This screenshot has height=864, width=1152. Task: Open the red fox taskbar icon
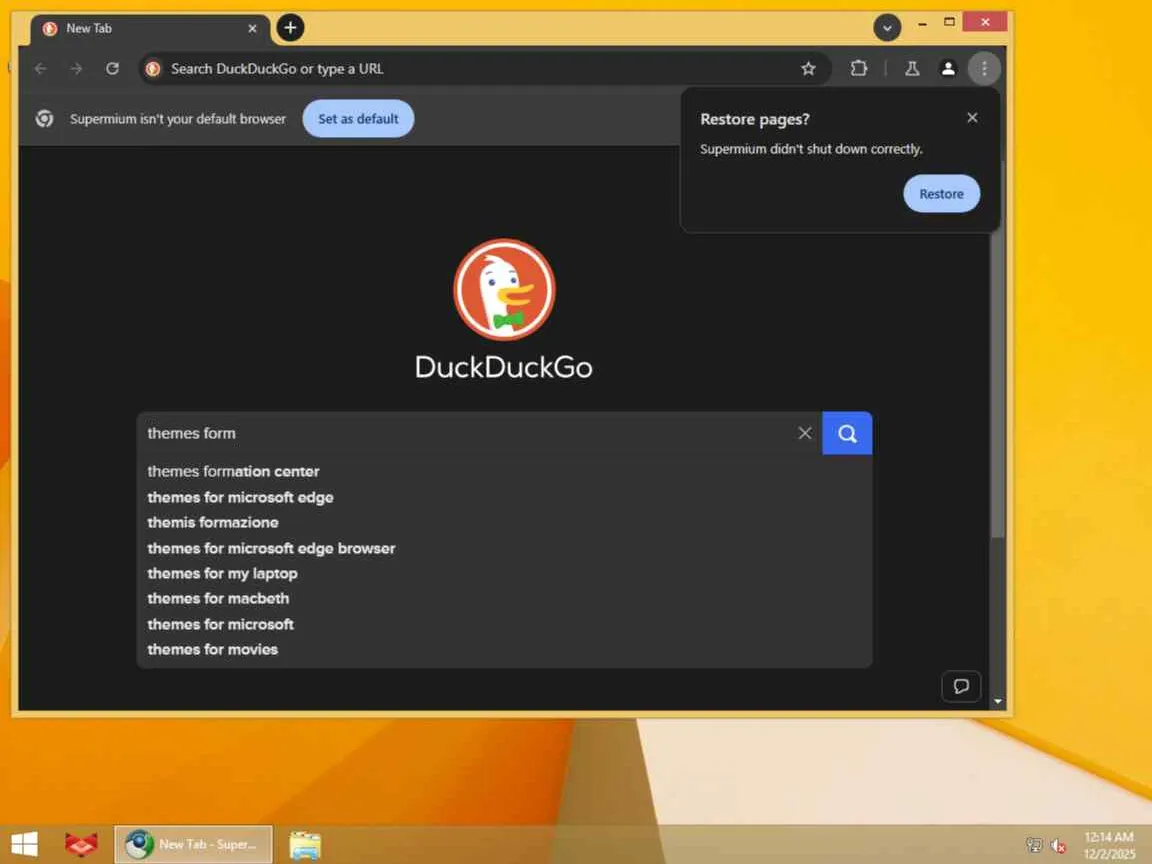click(x=81, y=844)
